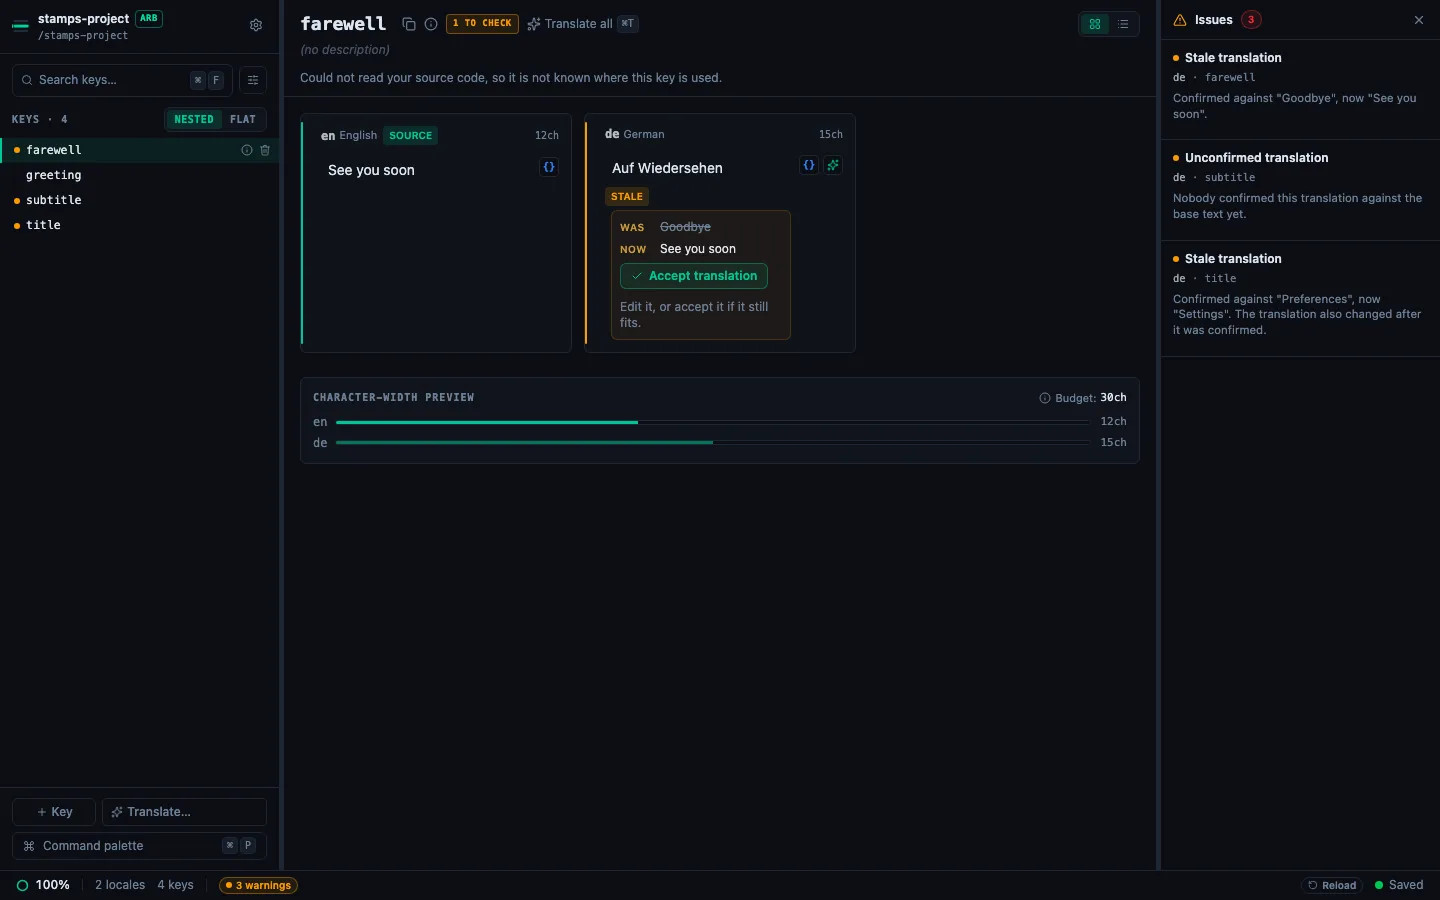This screenshot has height=900, width=1440.
Task: Click the (no description) placeholder text
Action: 345,50
